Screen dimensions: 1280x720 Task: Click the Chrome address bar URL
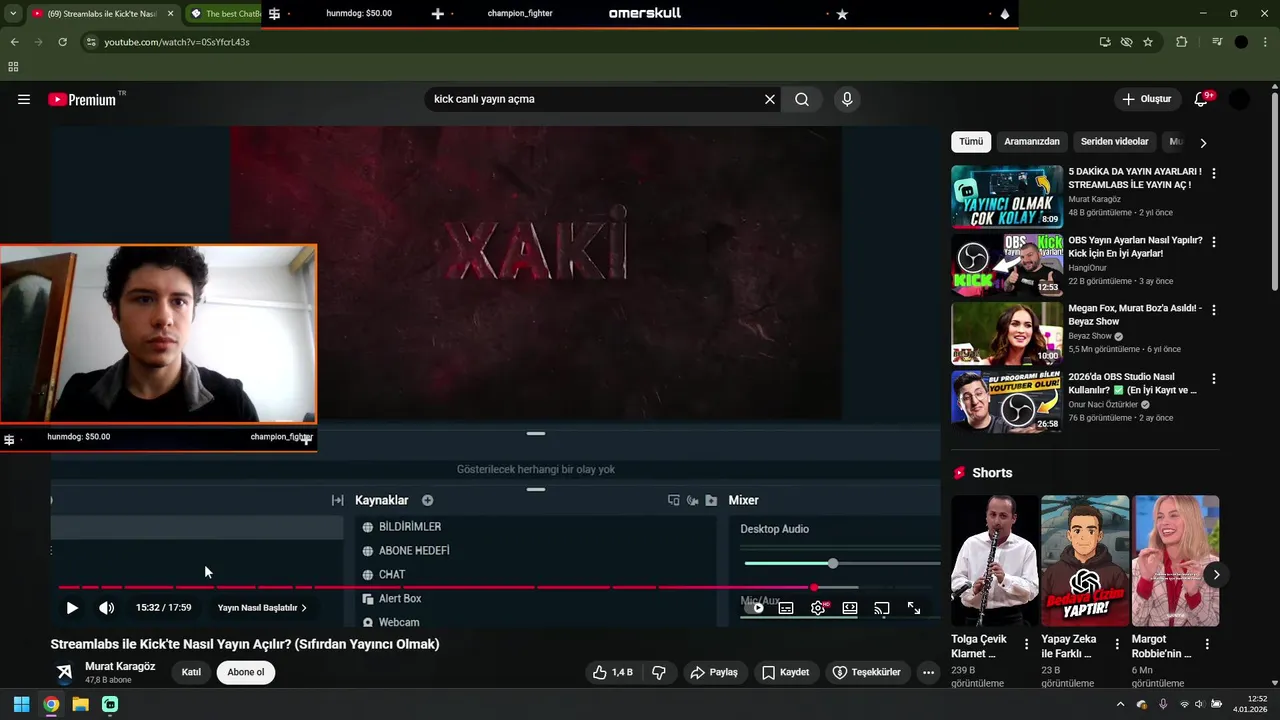[x=177, y=42]
